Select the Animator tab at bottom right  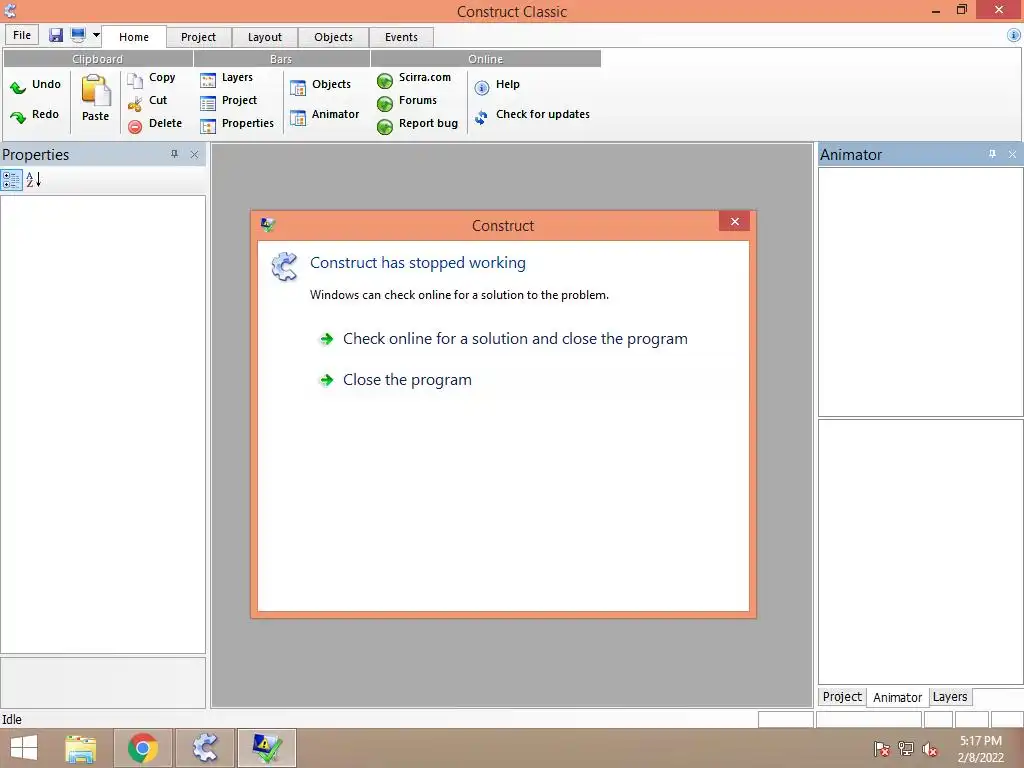(x=897, y=697)
